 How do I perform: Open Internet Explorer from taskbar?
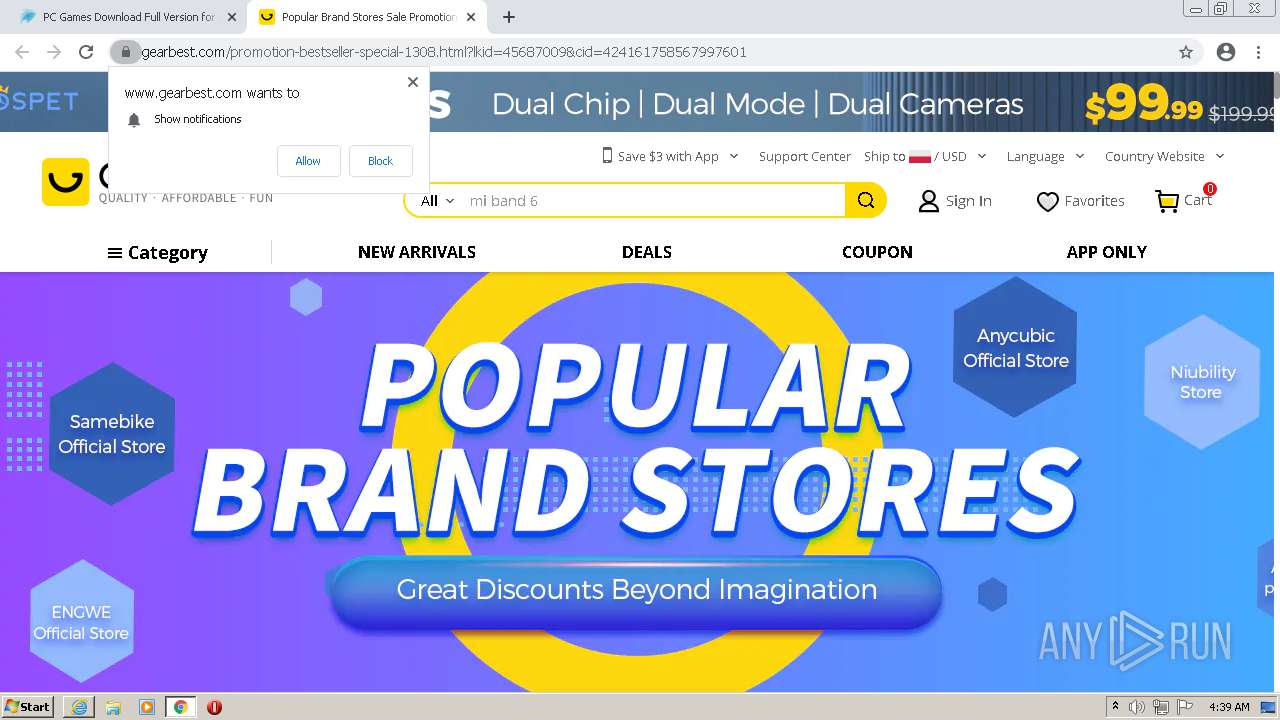pos(79,707)
